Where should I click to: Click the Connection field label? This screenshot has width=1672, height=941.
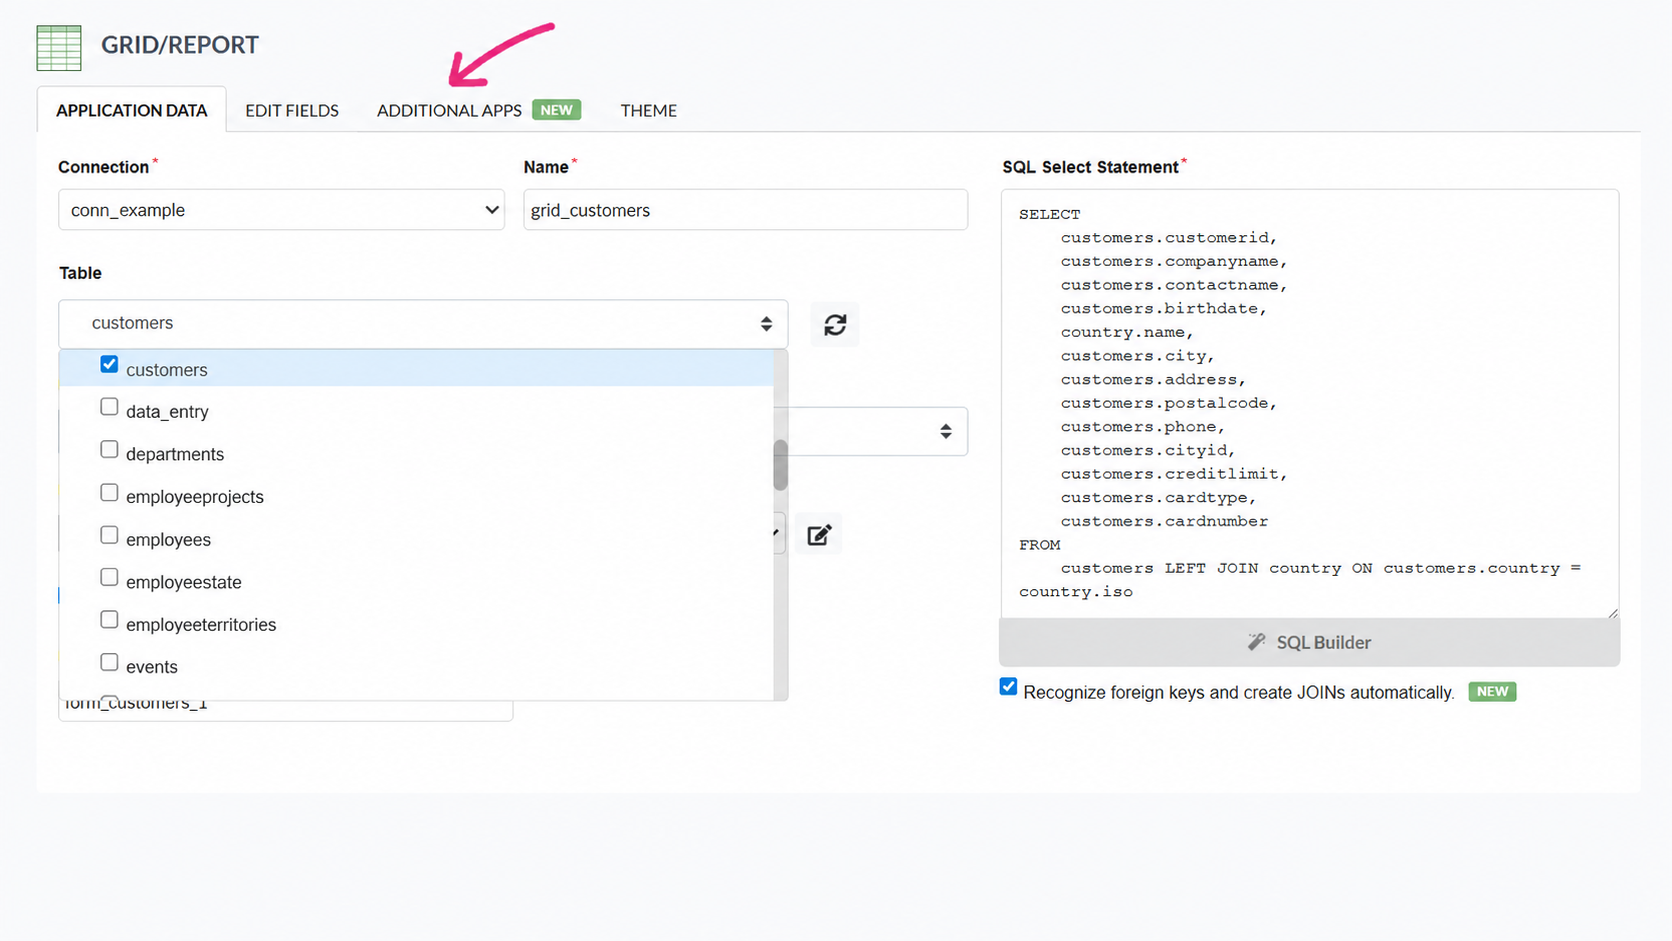(103, 167)
